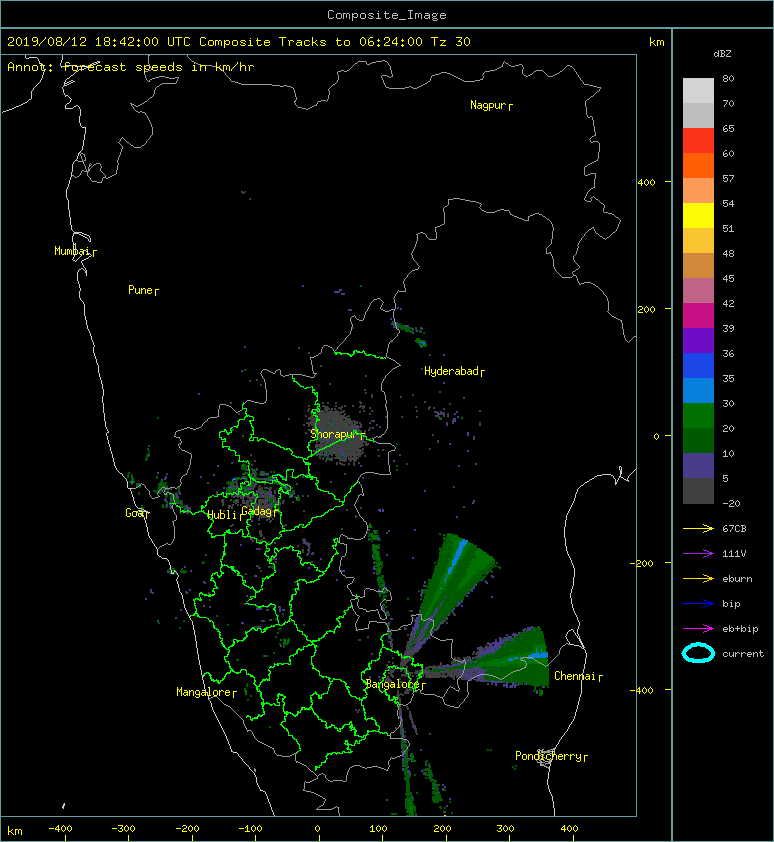The image size is (774, 842).
Task: Click the light blue 30 dBZ swatch
Action: coord(698,391)
